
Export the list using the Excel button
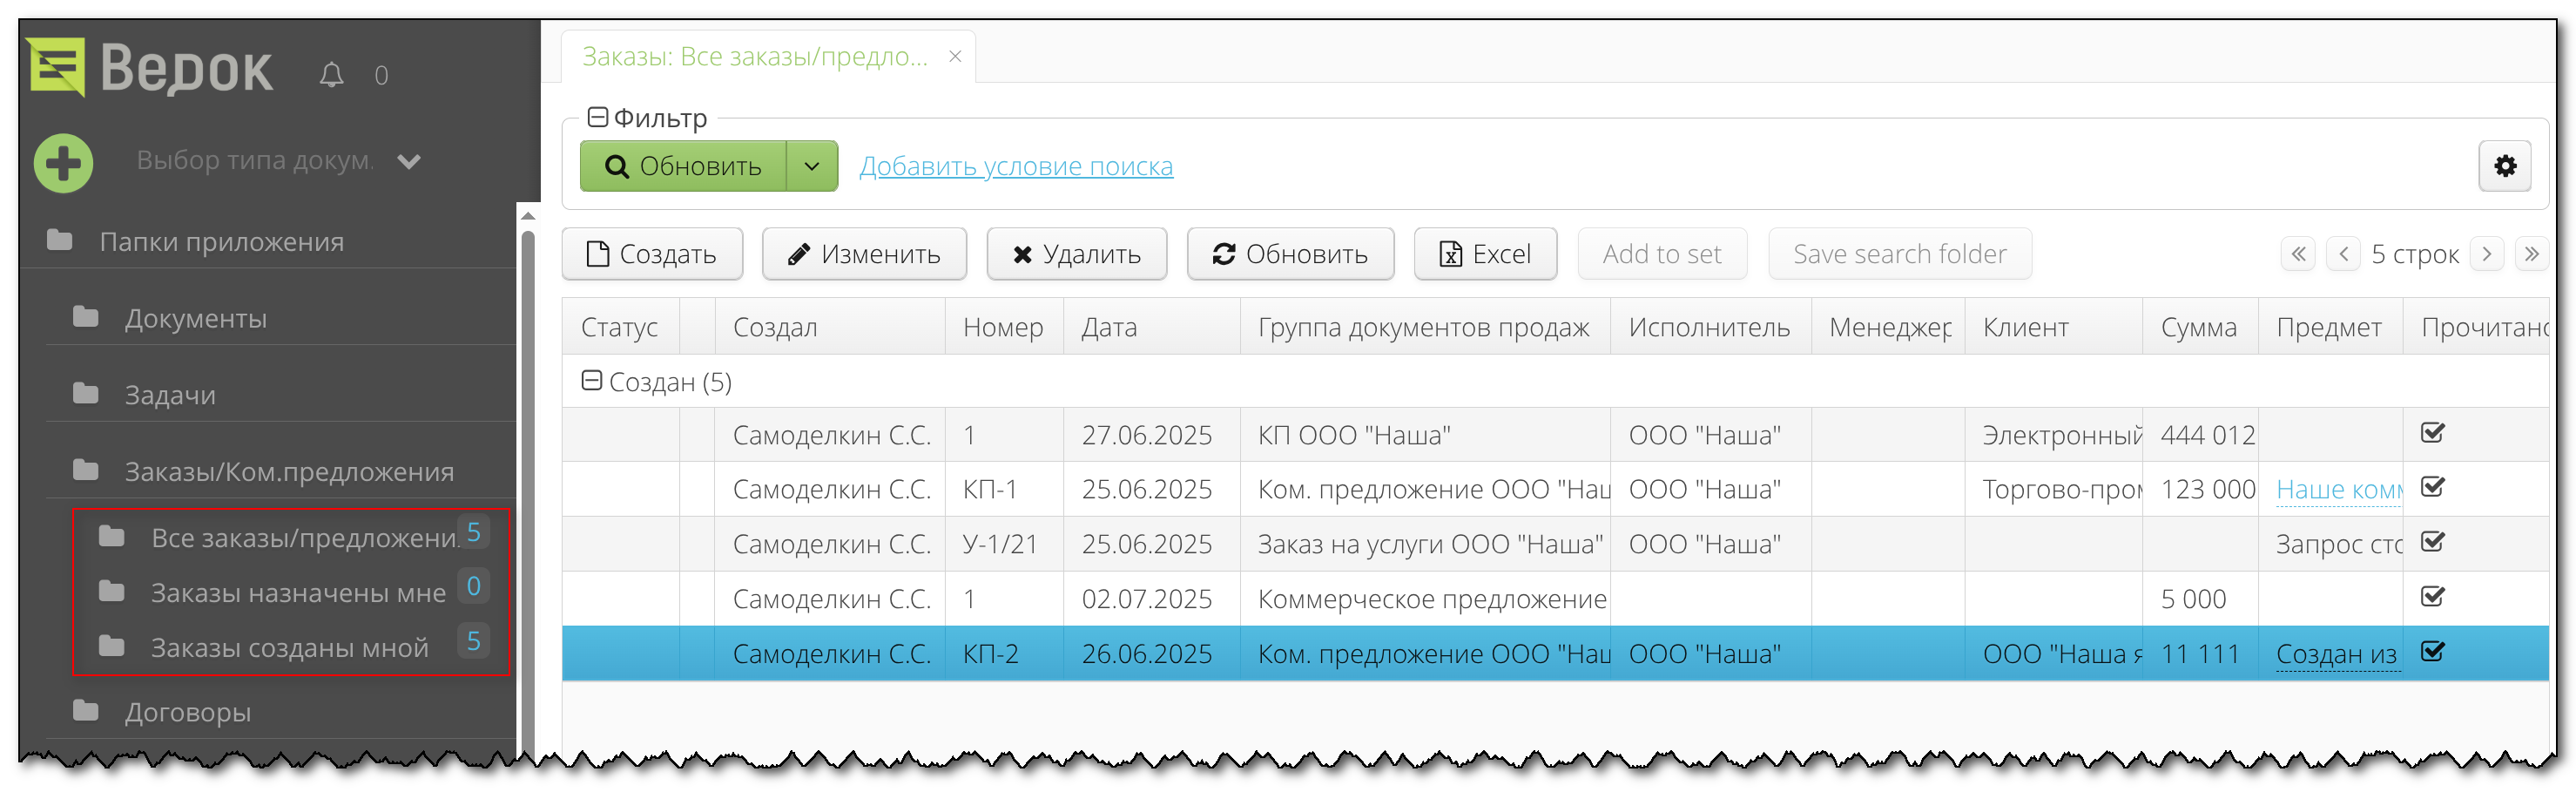[x=1484, y=254]
